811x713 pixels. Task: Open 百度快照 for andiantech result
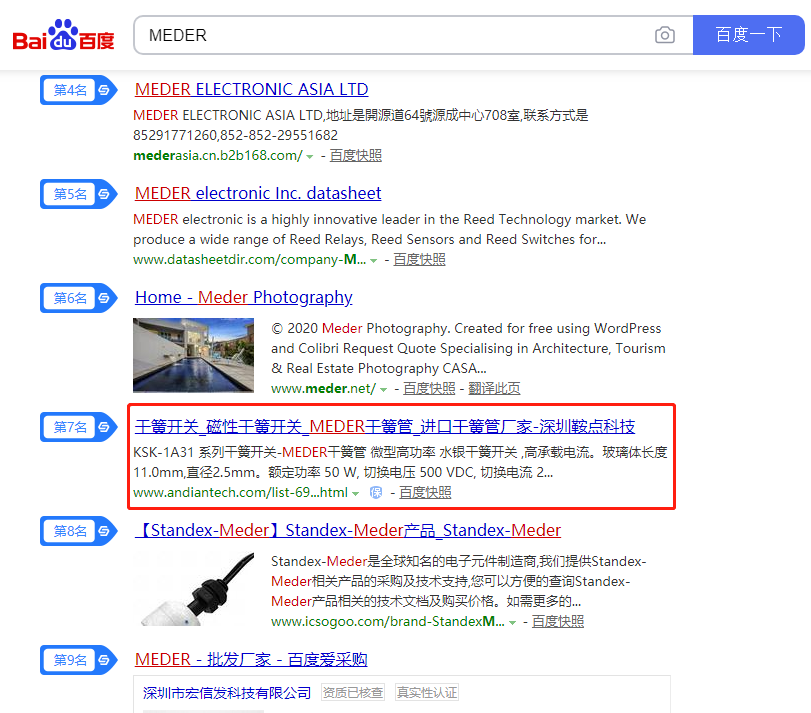coord(425,493)
